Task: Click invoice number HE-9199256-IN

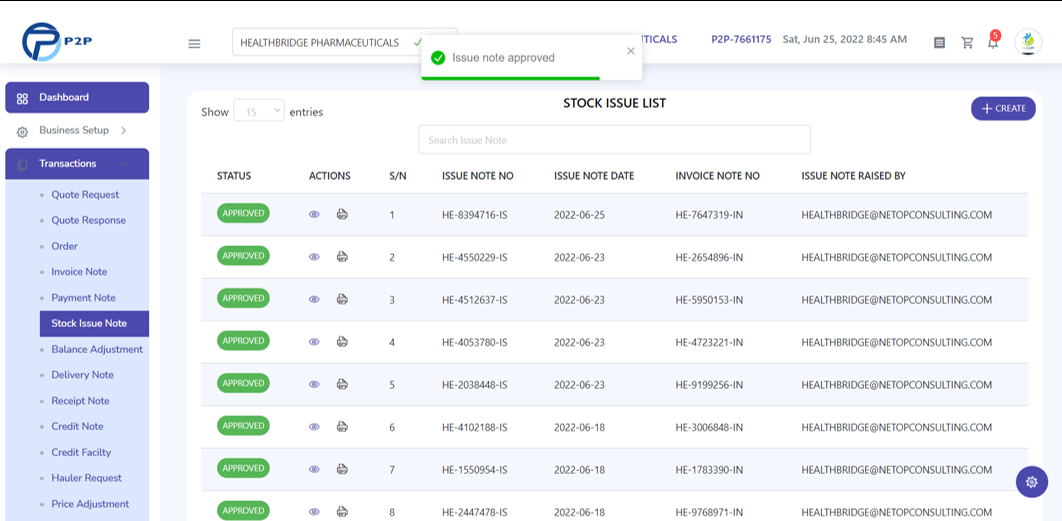Action: click(x=709, y=385)
